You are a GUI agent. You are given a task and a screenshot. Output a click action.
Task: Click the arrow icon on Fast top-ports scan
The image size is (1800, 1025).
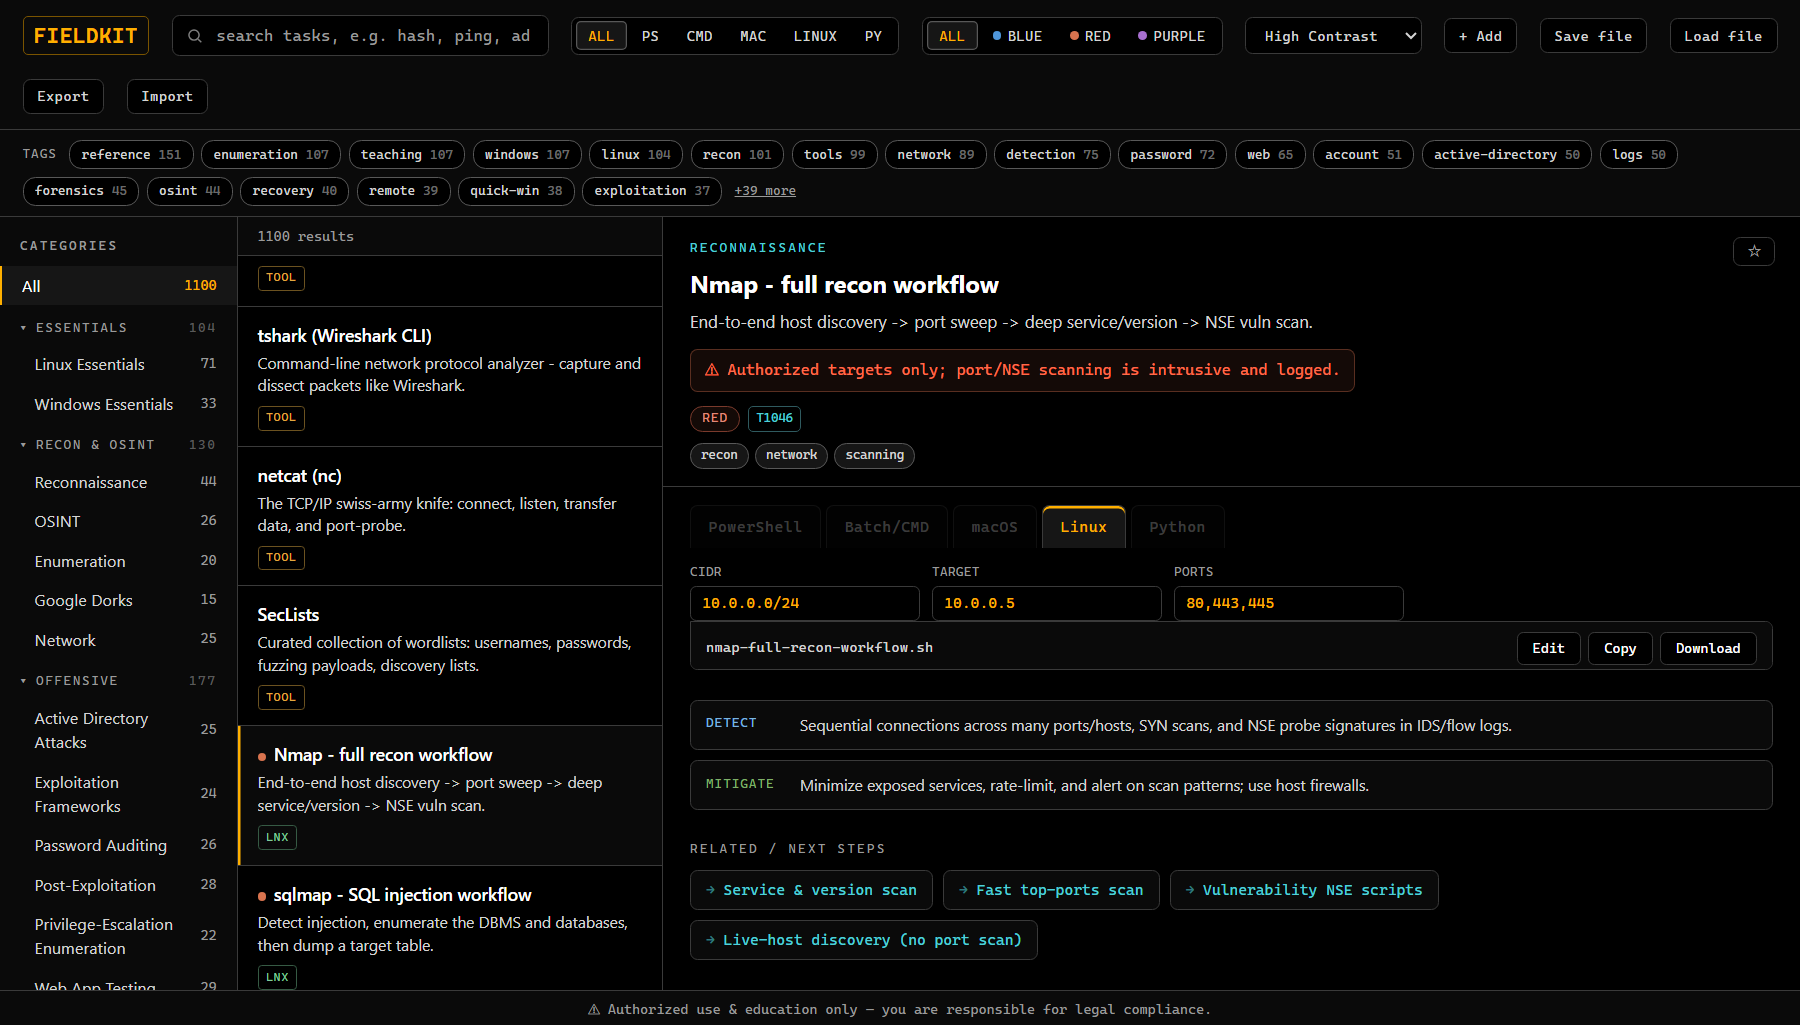[x=963, y=890]
